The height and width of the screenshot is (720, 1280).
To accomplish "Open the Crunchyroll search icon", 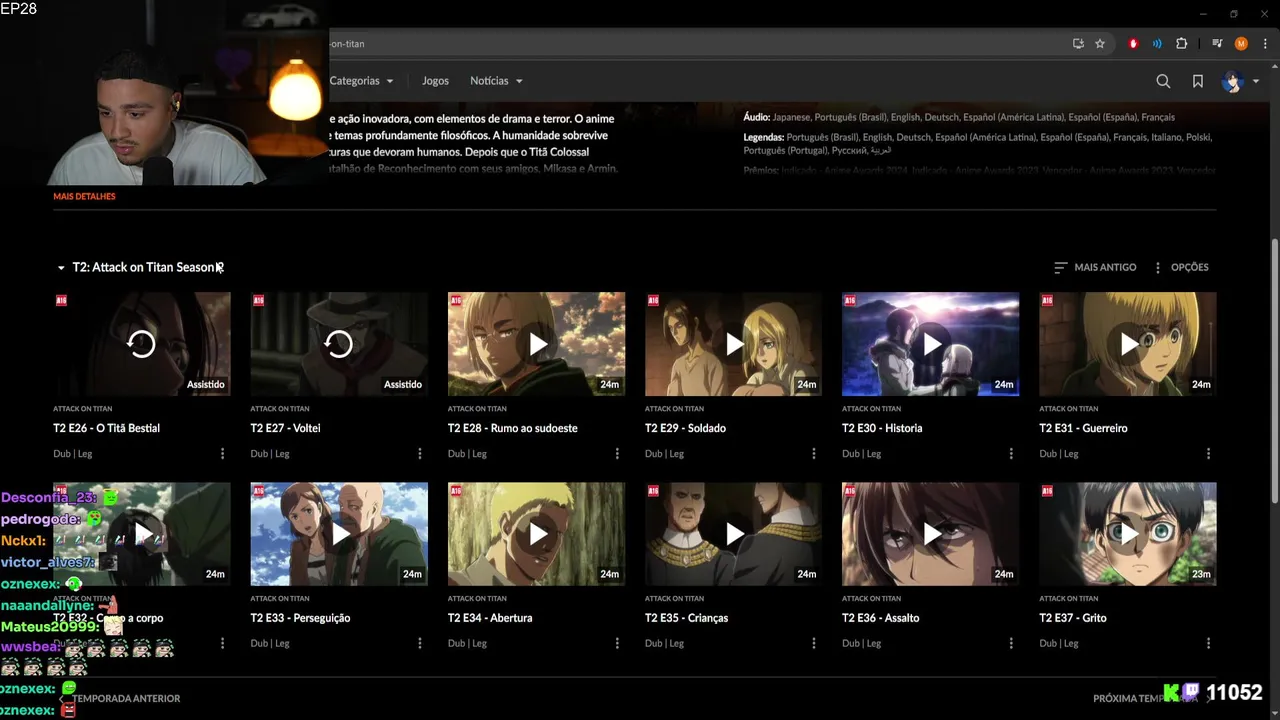I will coord(1163,81).
